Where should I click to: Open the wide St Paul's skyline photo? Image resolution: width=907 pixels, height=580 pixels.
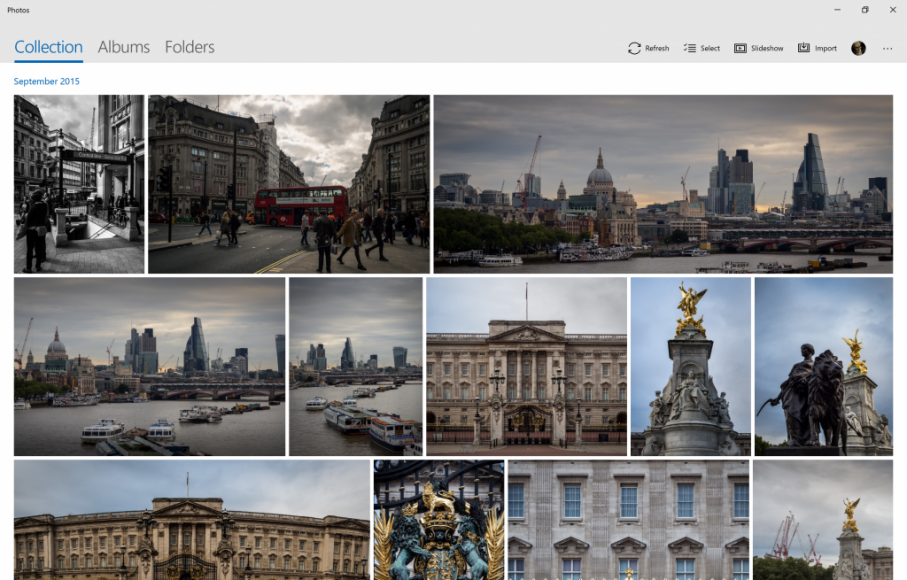point(662,184)
